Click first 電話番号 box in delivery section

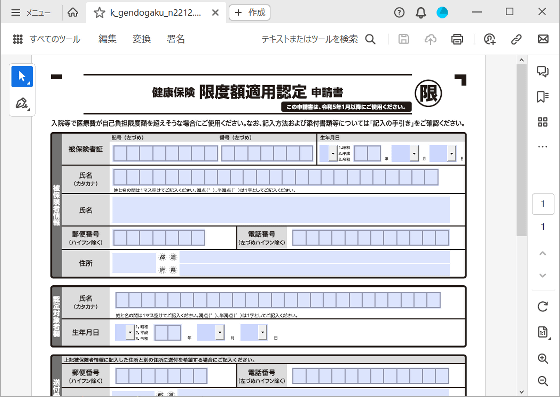point(299,376)
